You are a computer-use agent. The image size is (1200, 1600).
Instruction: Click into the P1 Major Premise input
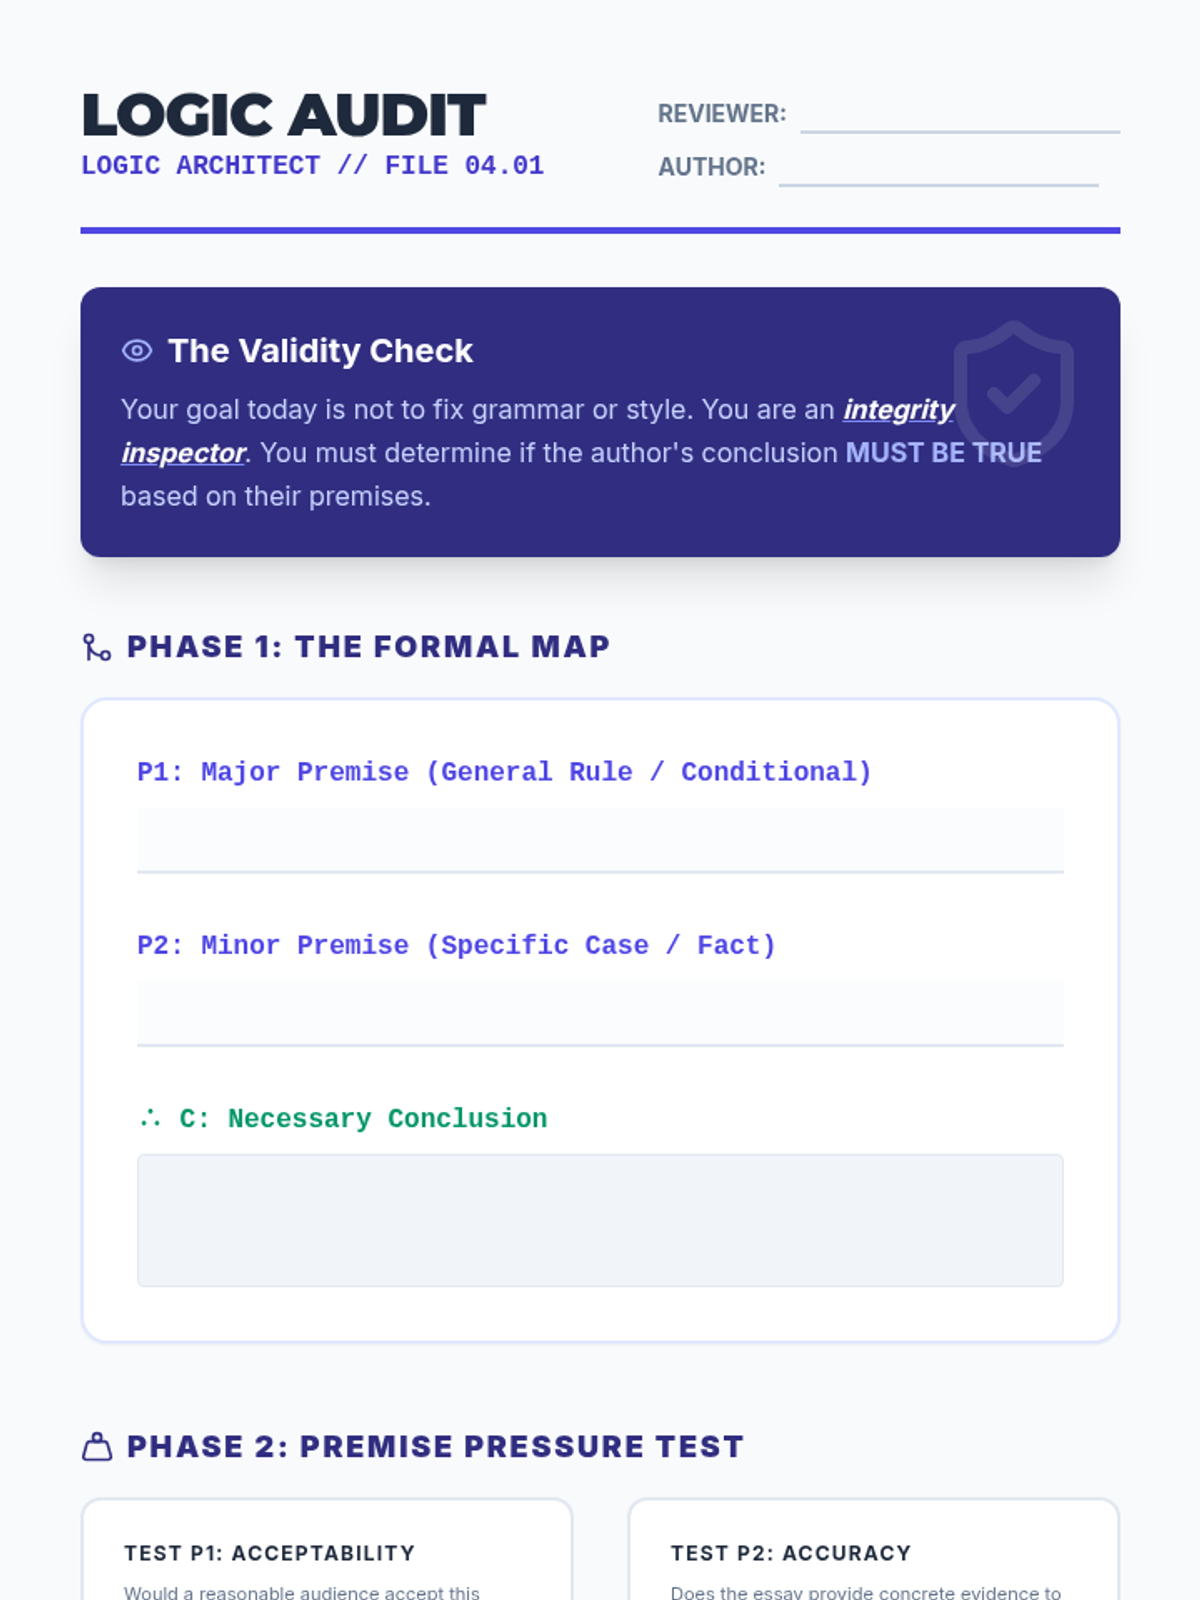(x=600, y=840)
